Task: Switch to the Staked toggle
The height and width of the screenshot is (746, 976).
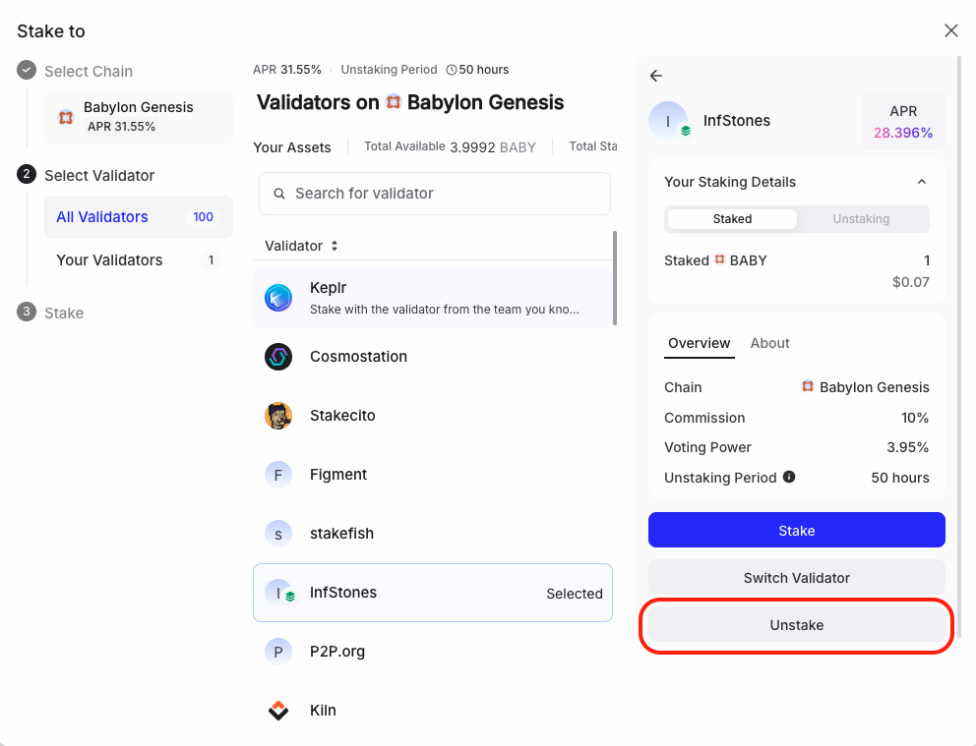Action: tap(732, 219)
